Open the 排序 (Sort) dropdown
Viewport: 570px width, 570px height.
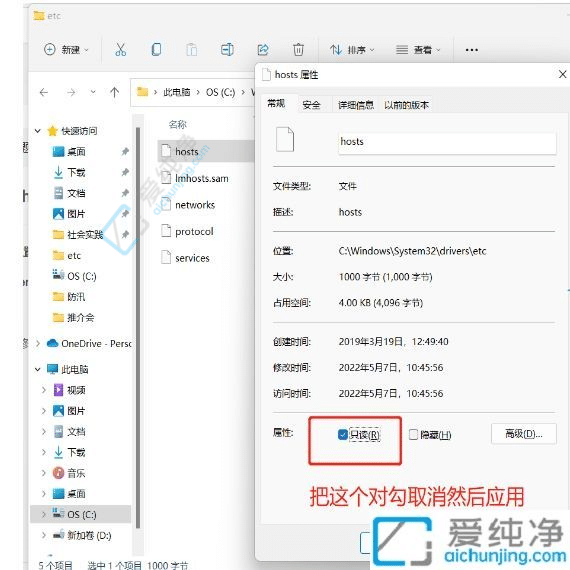pos(352,49)
